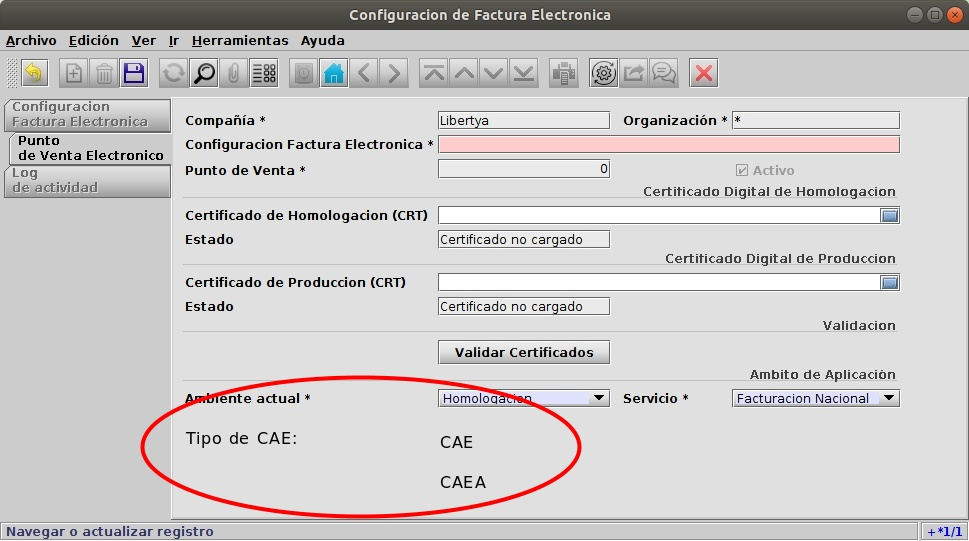The width and height of the screenshot is (969, 541).
Task: Open the Edición menu
Action: (94, 41)
